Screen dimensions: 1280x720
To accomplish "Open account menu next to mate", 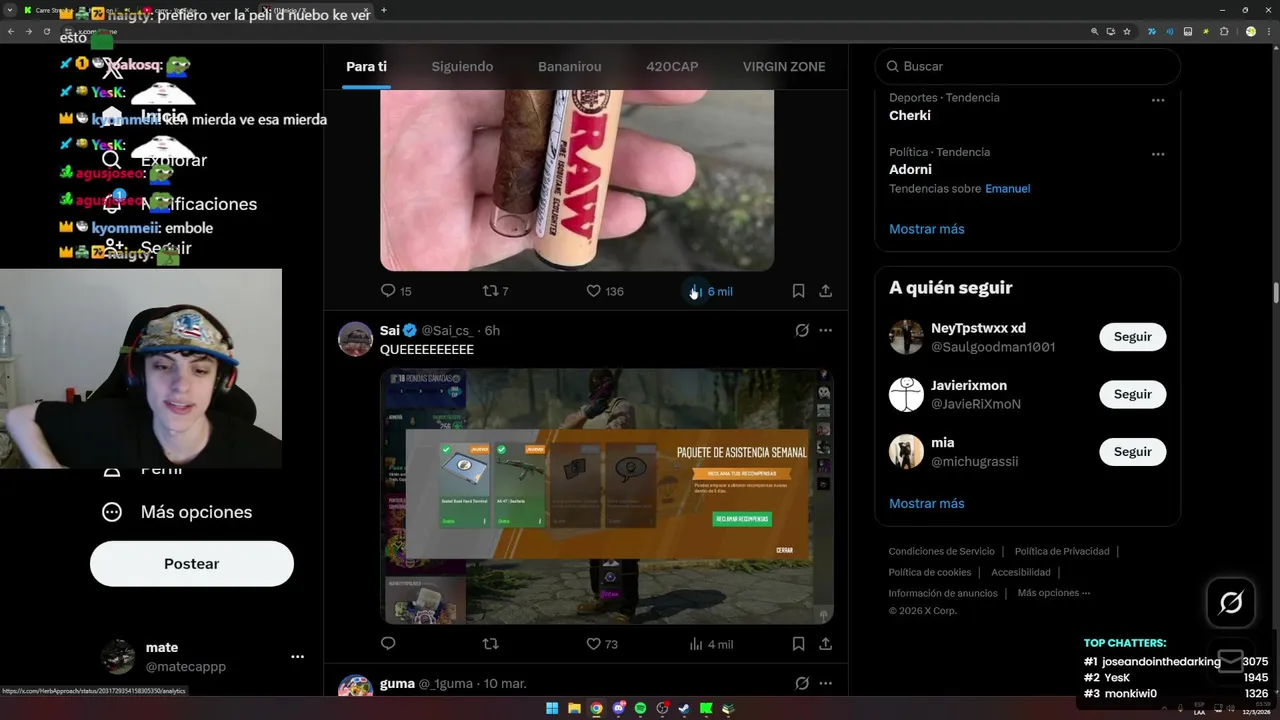I will [297, 657].
